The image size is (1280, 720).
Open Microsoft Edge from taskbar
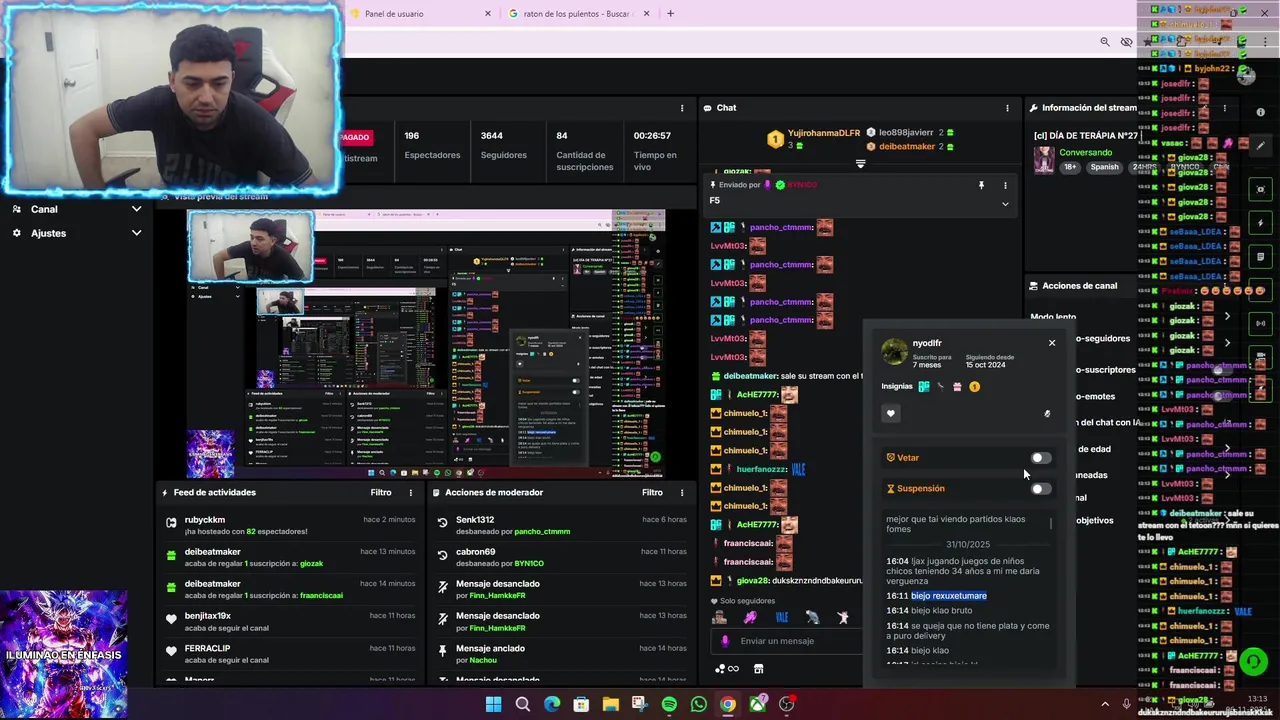552,704
